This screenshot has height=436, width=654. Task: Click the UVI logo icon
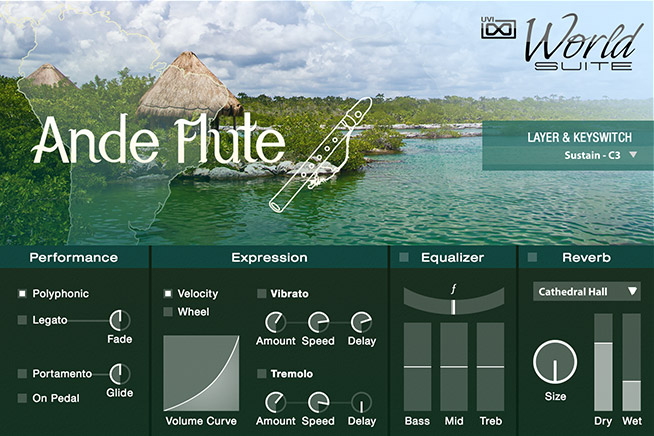pyautogui.click(x=498, y=28)
